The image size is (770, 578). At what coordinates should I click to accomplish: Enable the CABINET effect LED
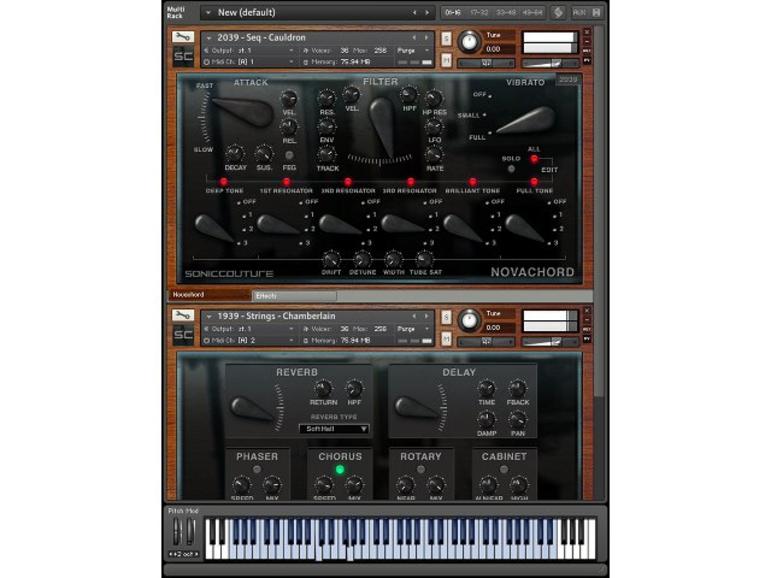503,469
